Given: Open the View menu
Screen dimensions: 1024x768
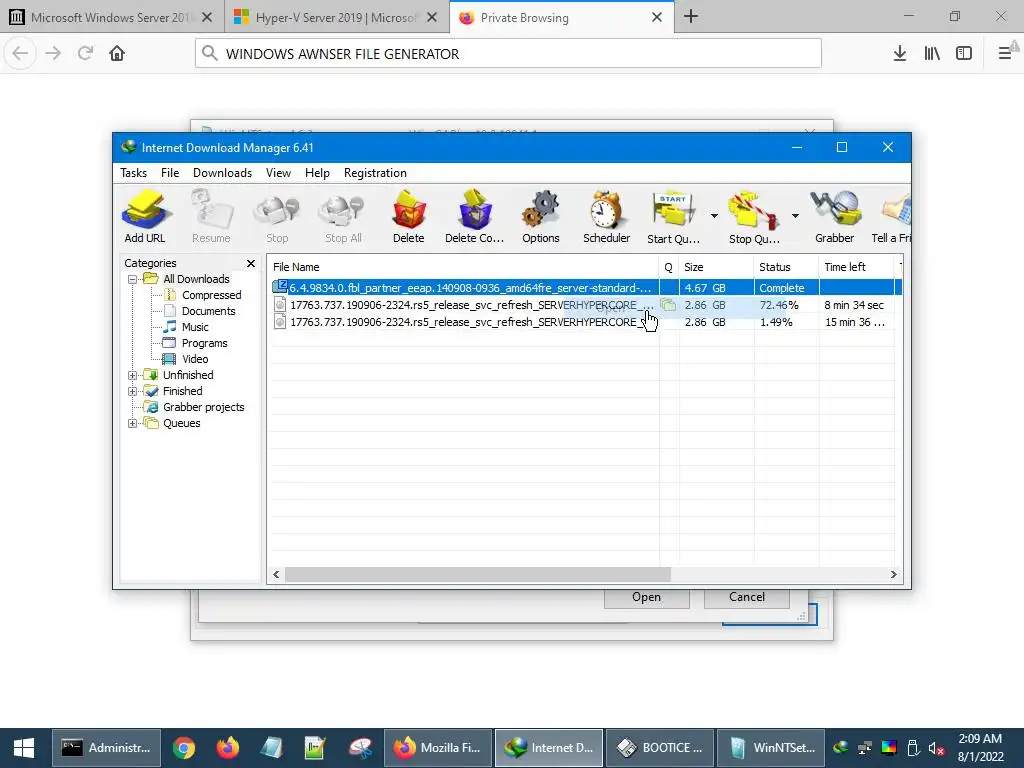Looking at the screenshot, I should (278, 173).
